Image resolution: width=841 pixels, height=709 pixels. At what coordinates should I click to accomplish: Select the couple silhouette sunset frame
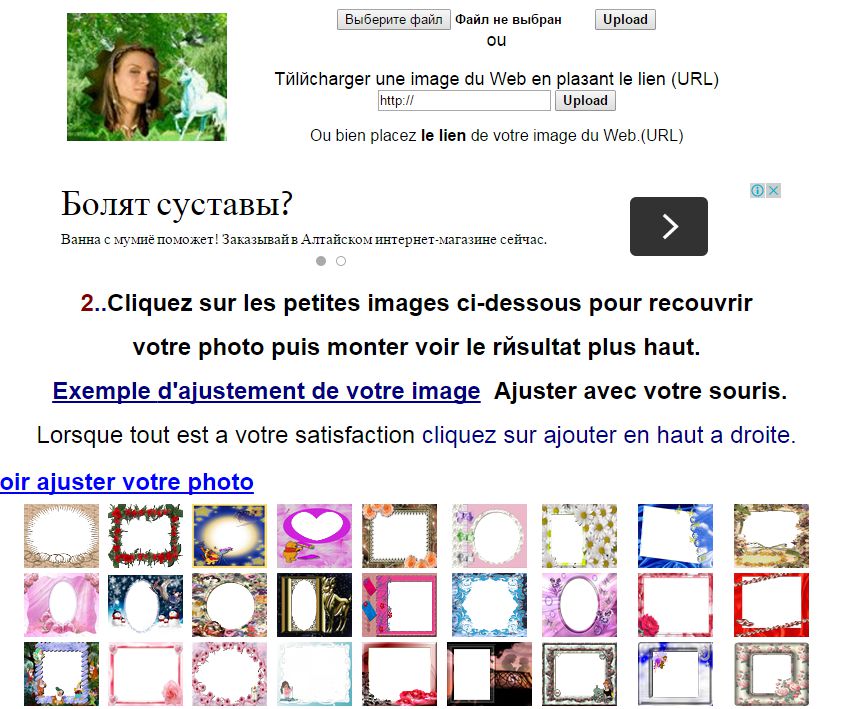click(489, 674)
